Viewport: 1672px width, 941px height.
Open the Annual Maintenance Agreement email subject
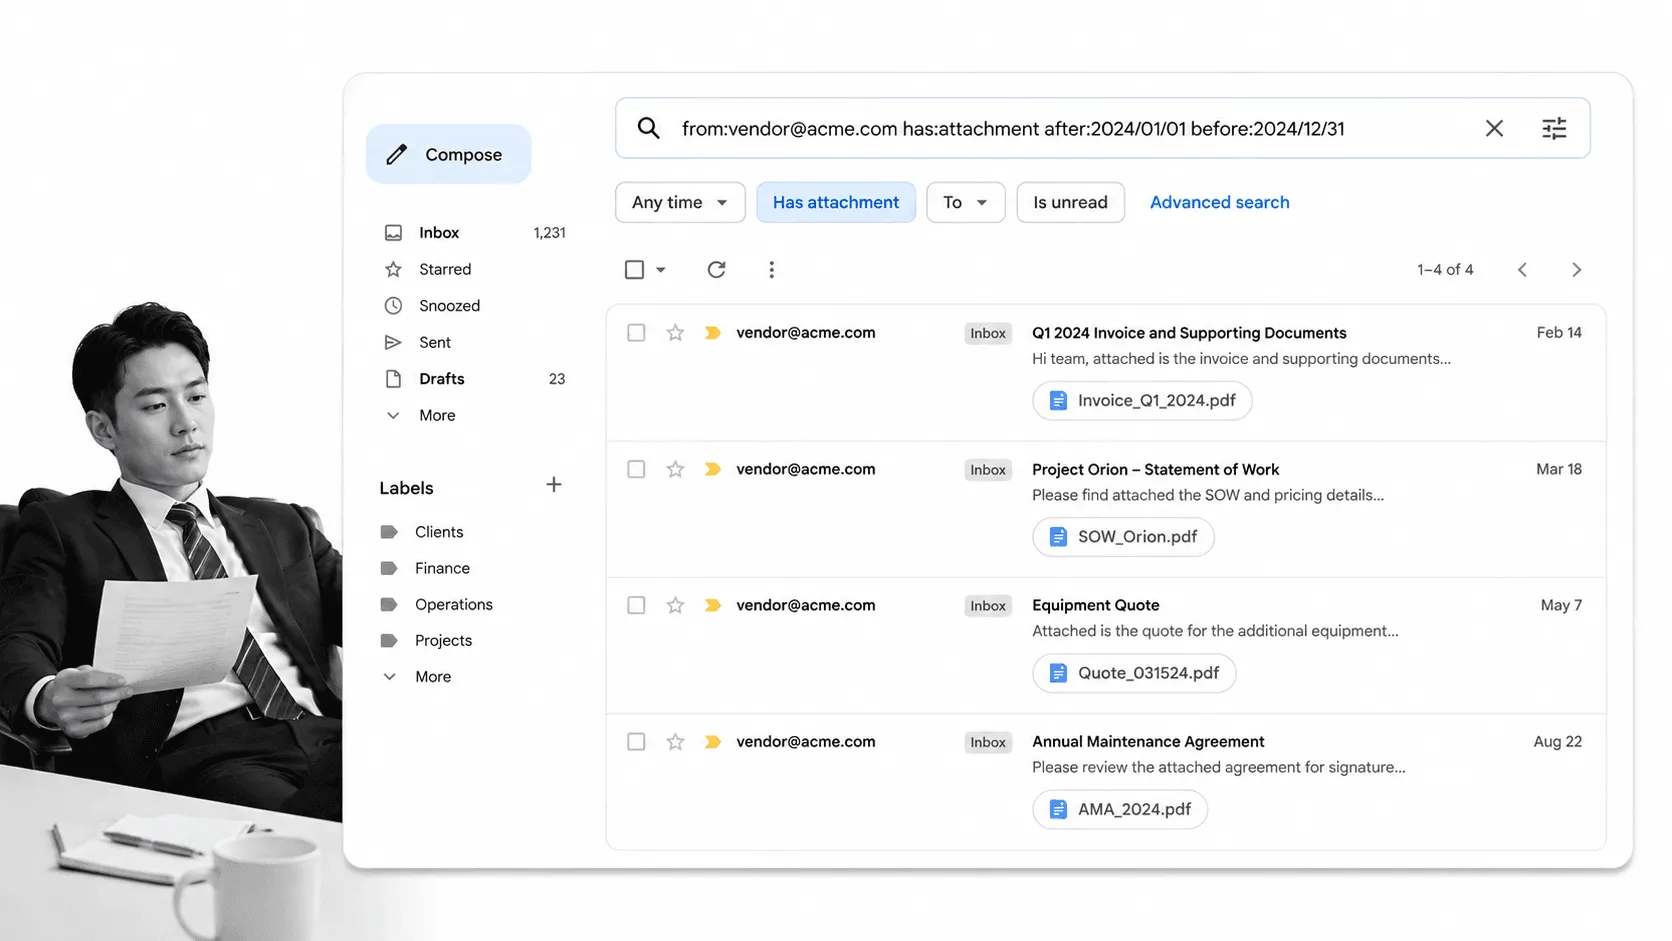click(1148, 741)
